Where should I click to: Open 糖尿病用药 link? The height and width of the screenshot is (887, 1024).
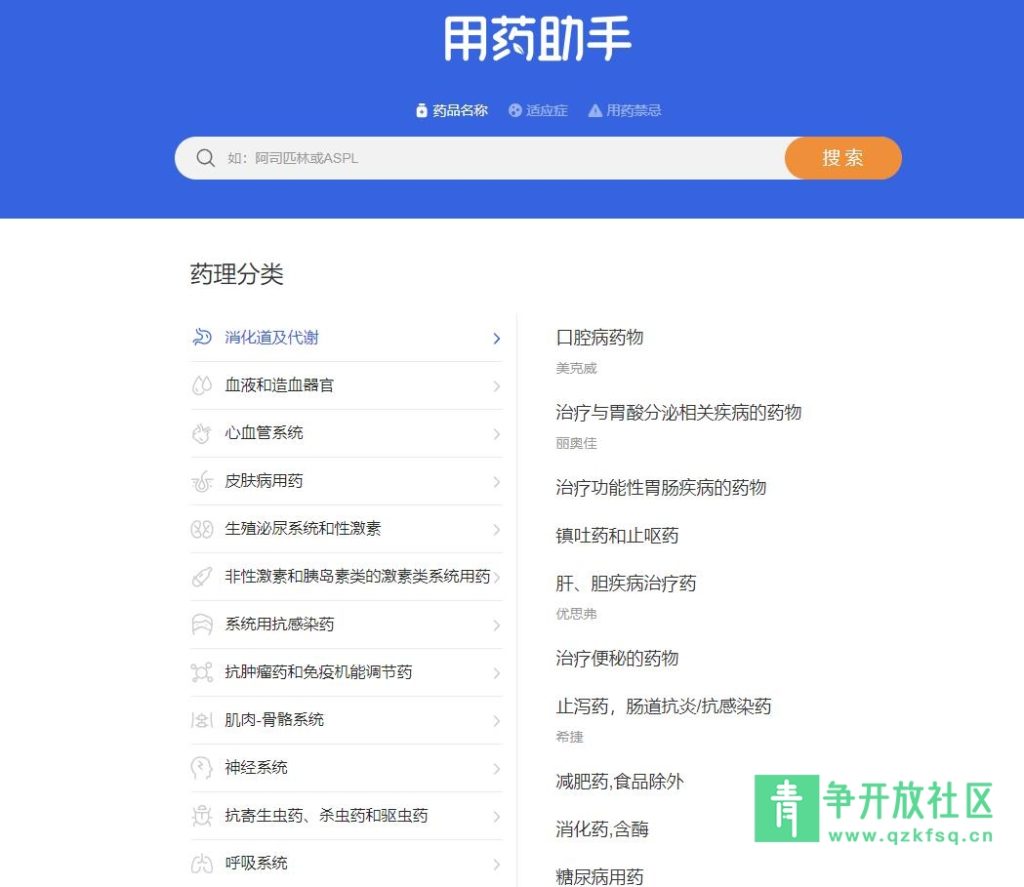coord(600,877)
